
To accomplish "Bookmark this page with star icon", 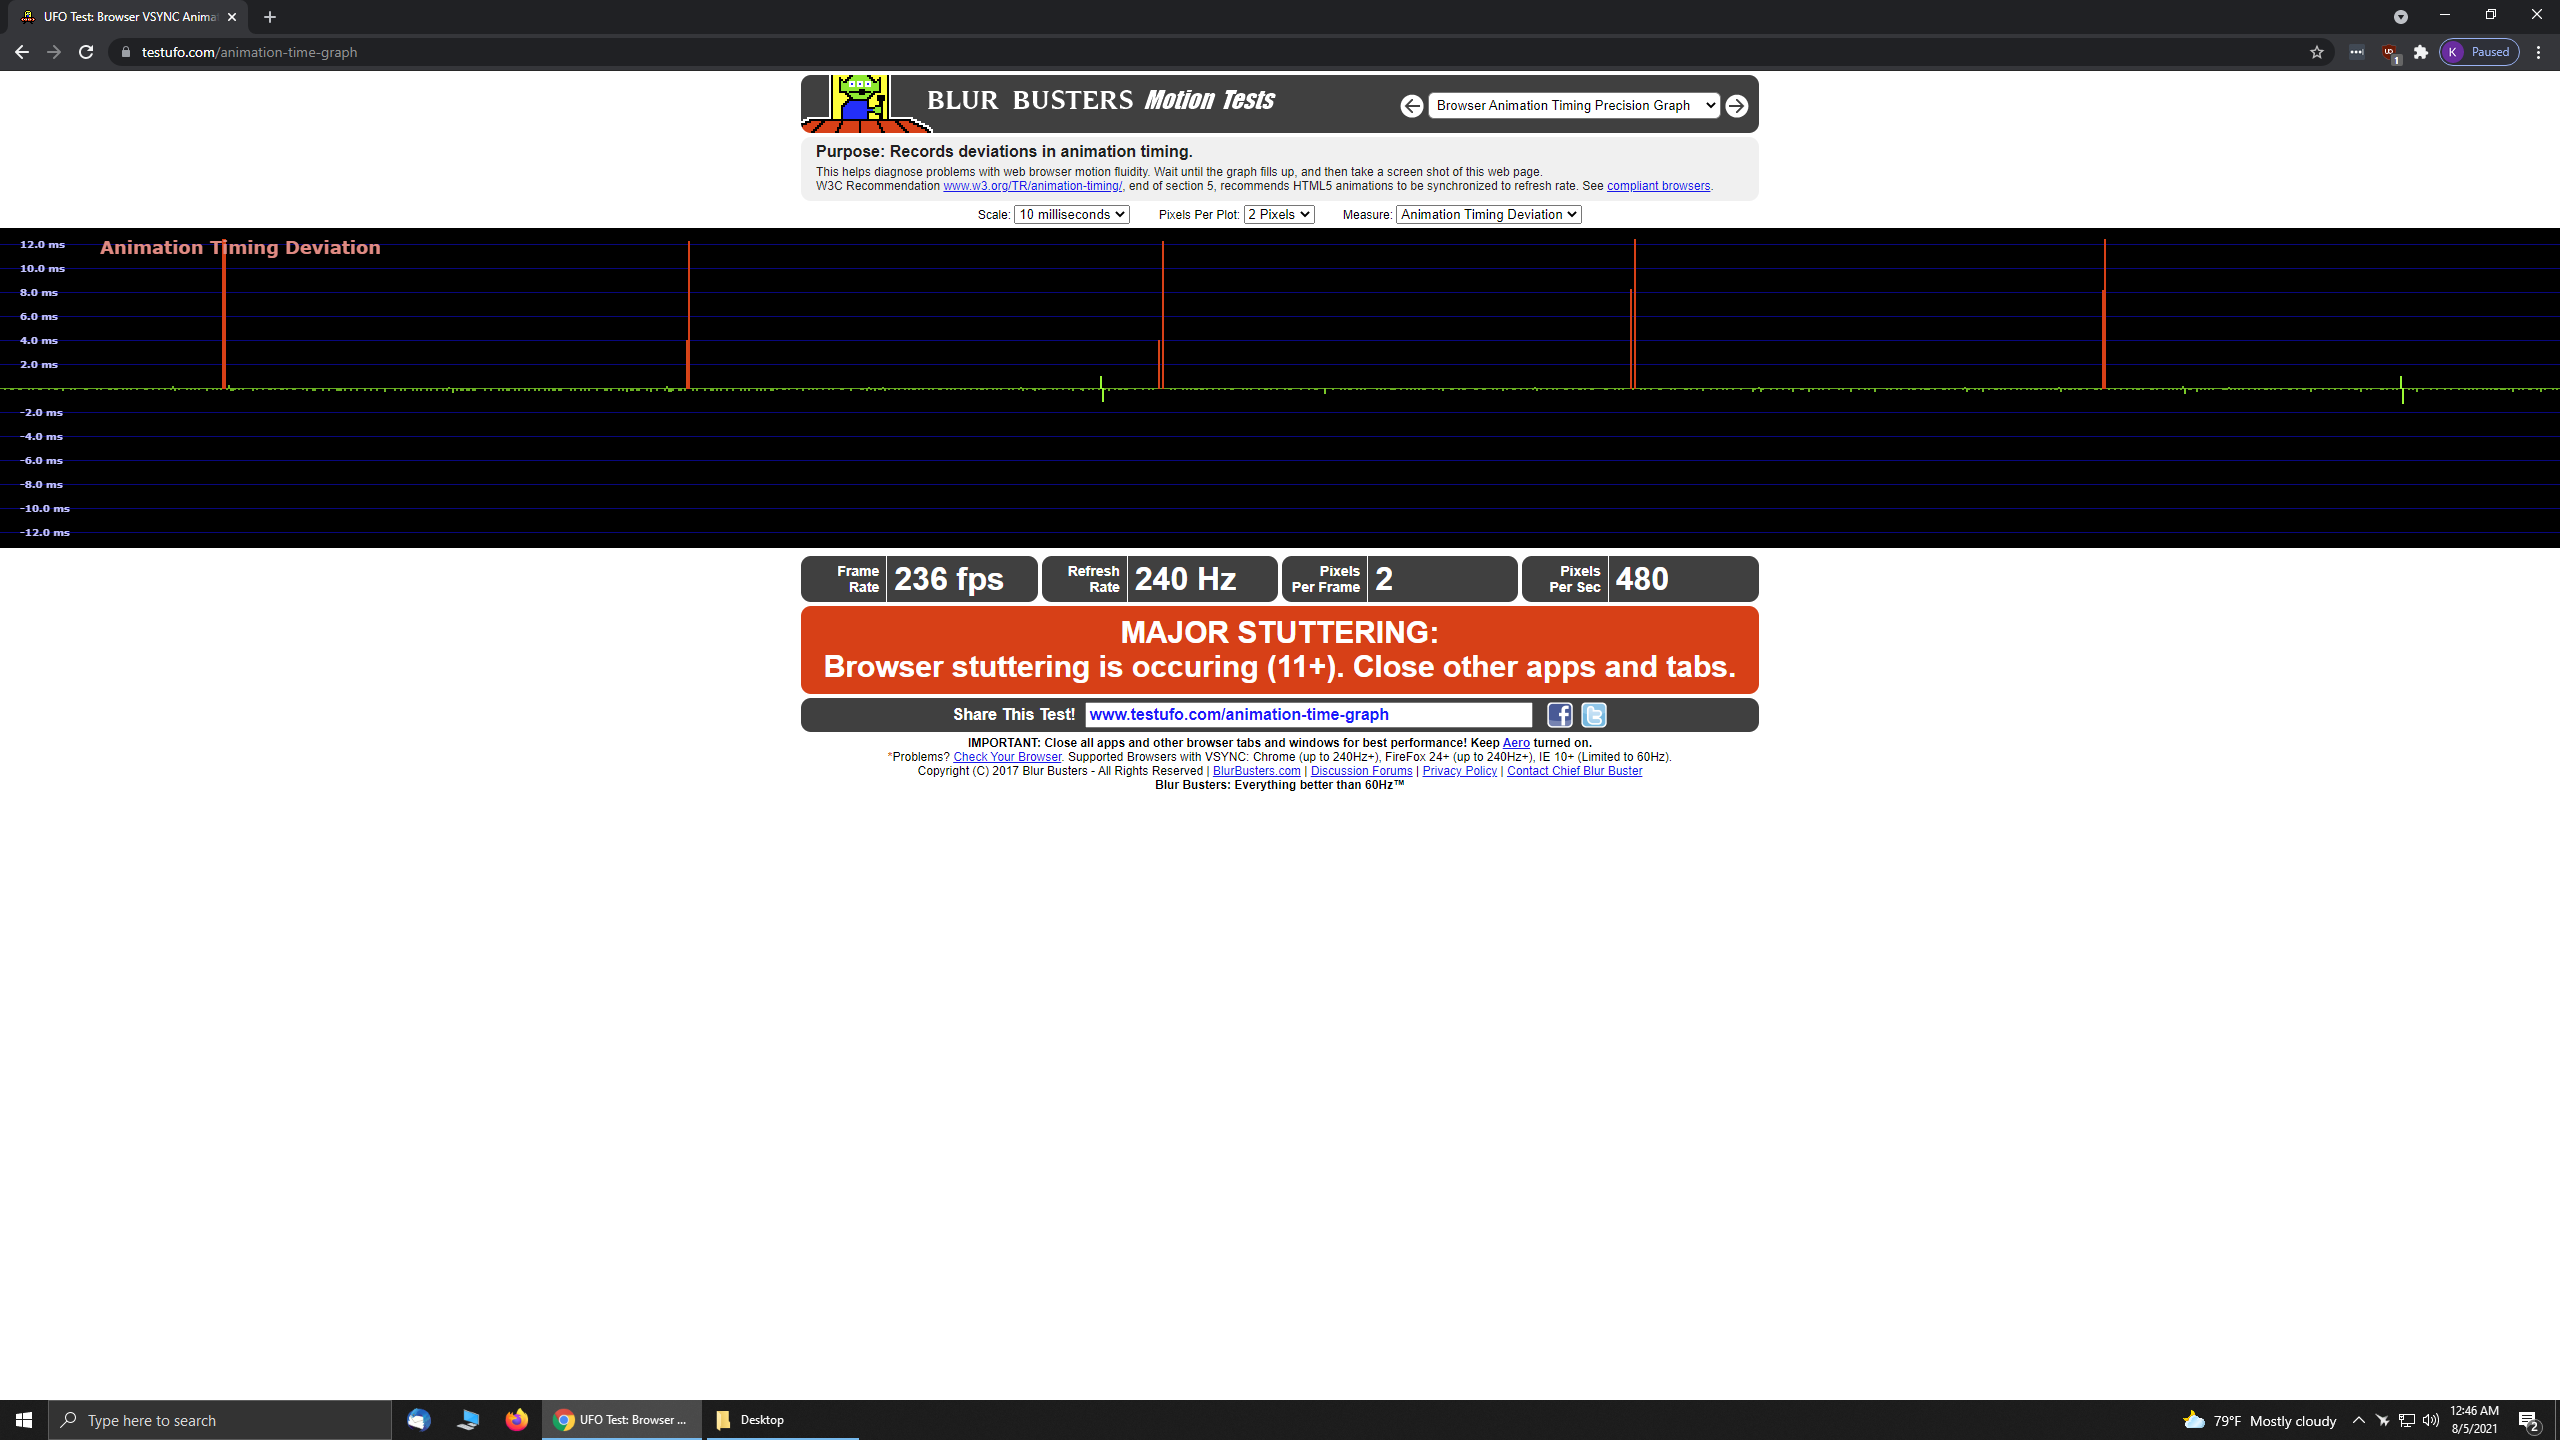I will click(2316, 52).
